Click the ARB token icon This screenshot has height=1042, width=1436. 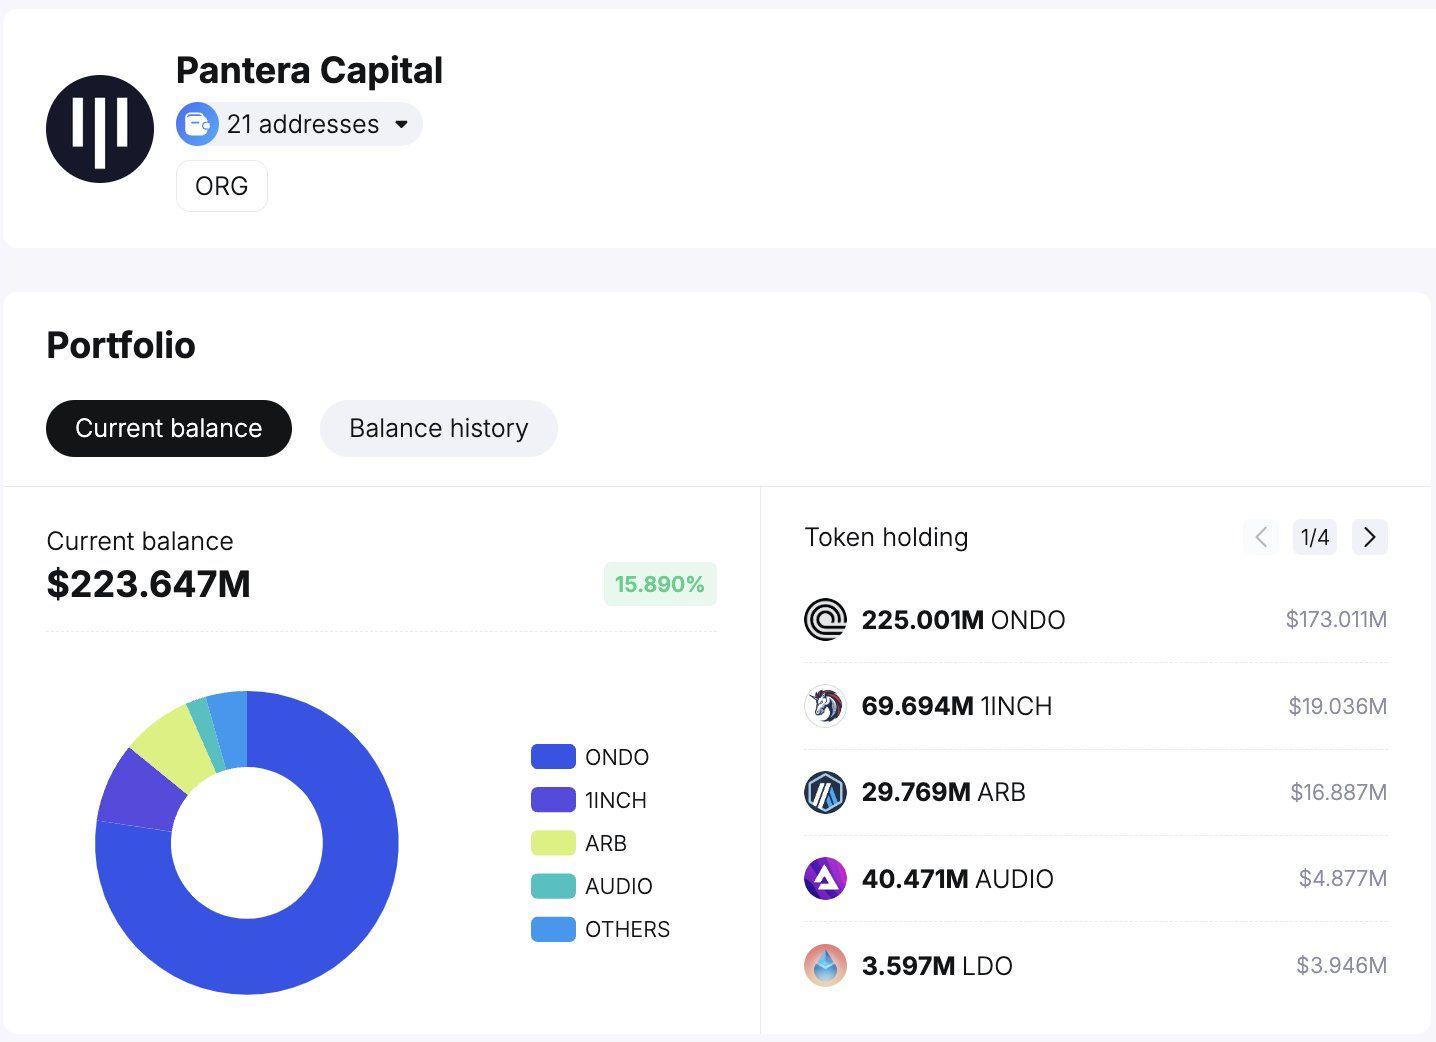click(x=825, y=793)
